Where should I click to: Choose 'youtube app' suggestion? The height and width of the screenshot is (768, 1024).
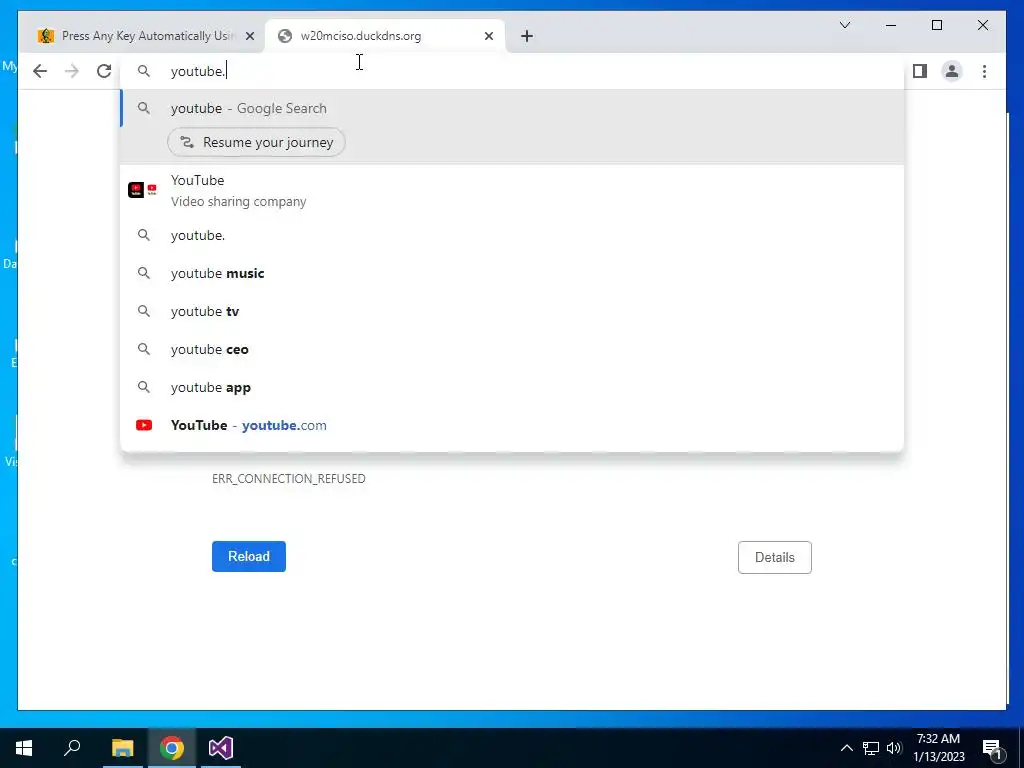[x=512, y=387]
